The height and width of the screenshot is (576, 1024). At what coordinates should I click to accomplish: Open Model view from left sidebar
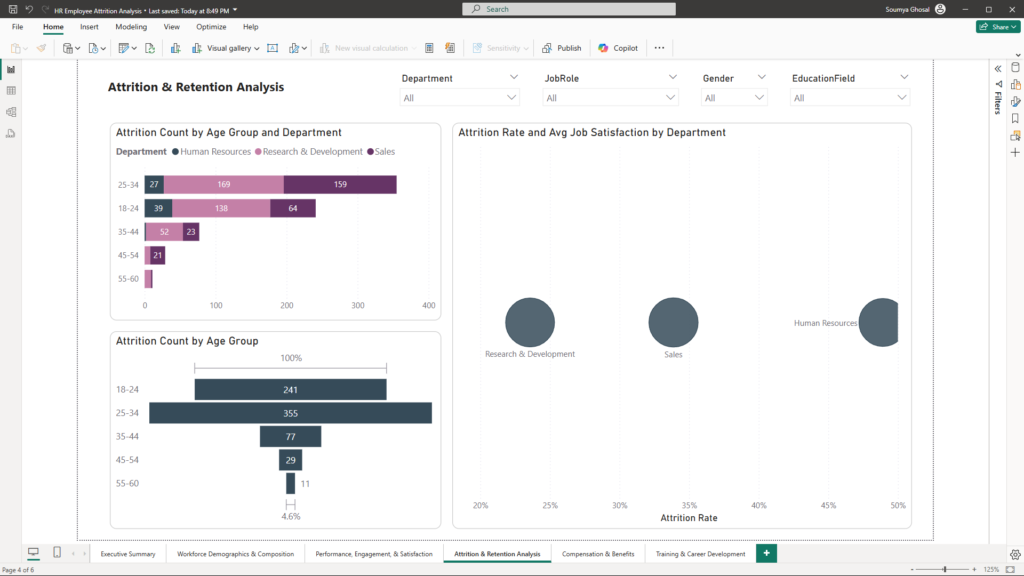(x=11, y=112)
